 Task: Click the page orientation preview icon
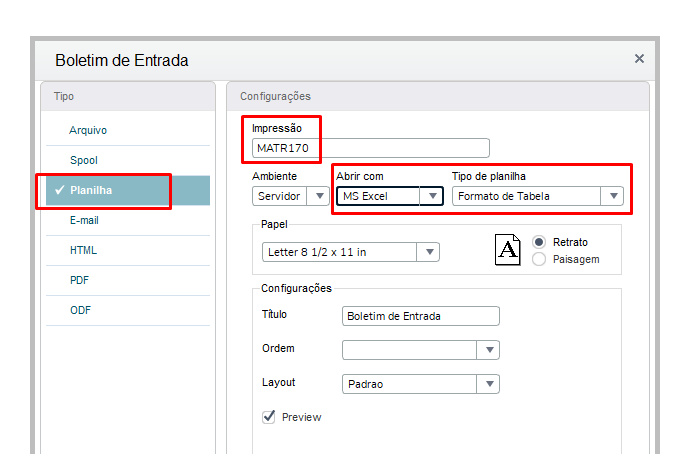(508, 250)
